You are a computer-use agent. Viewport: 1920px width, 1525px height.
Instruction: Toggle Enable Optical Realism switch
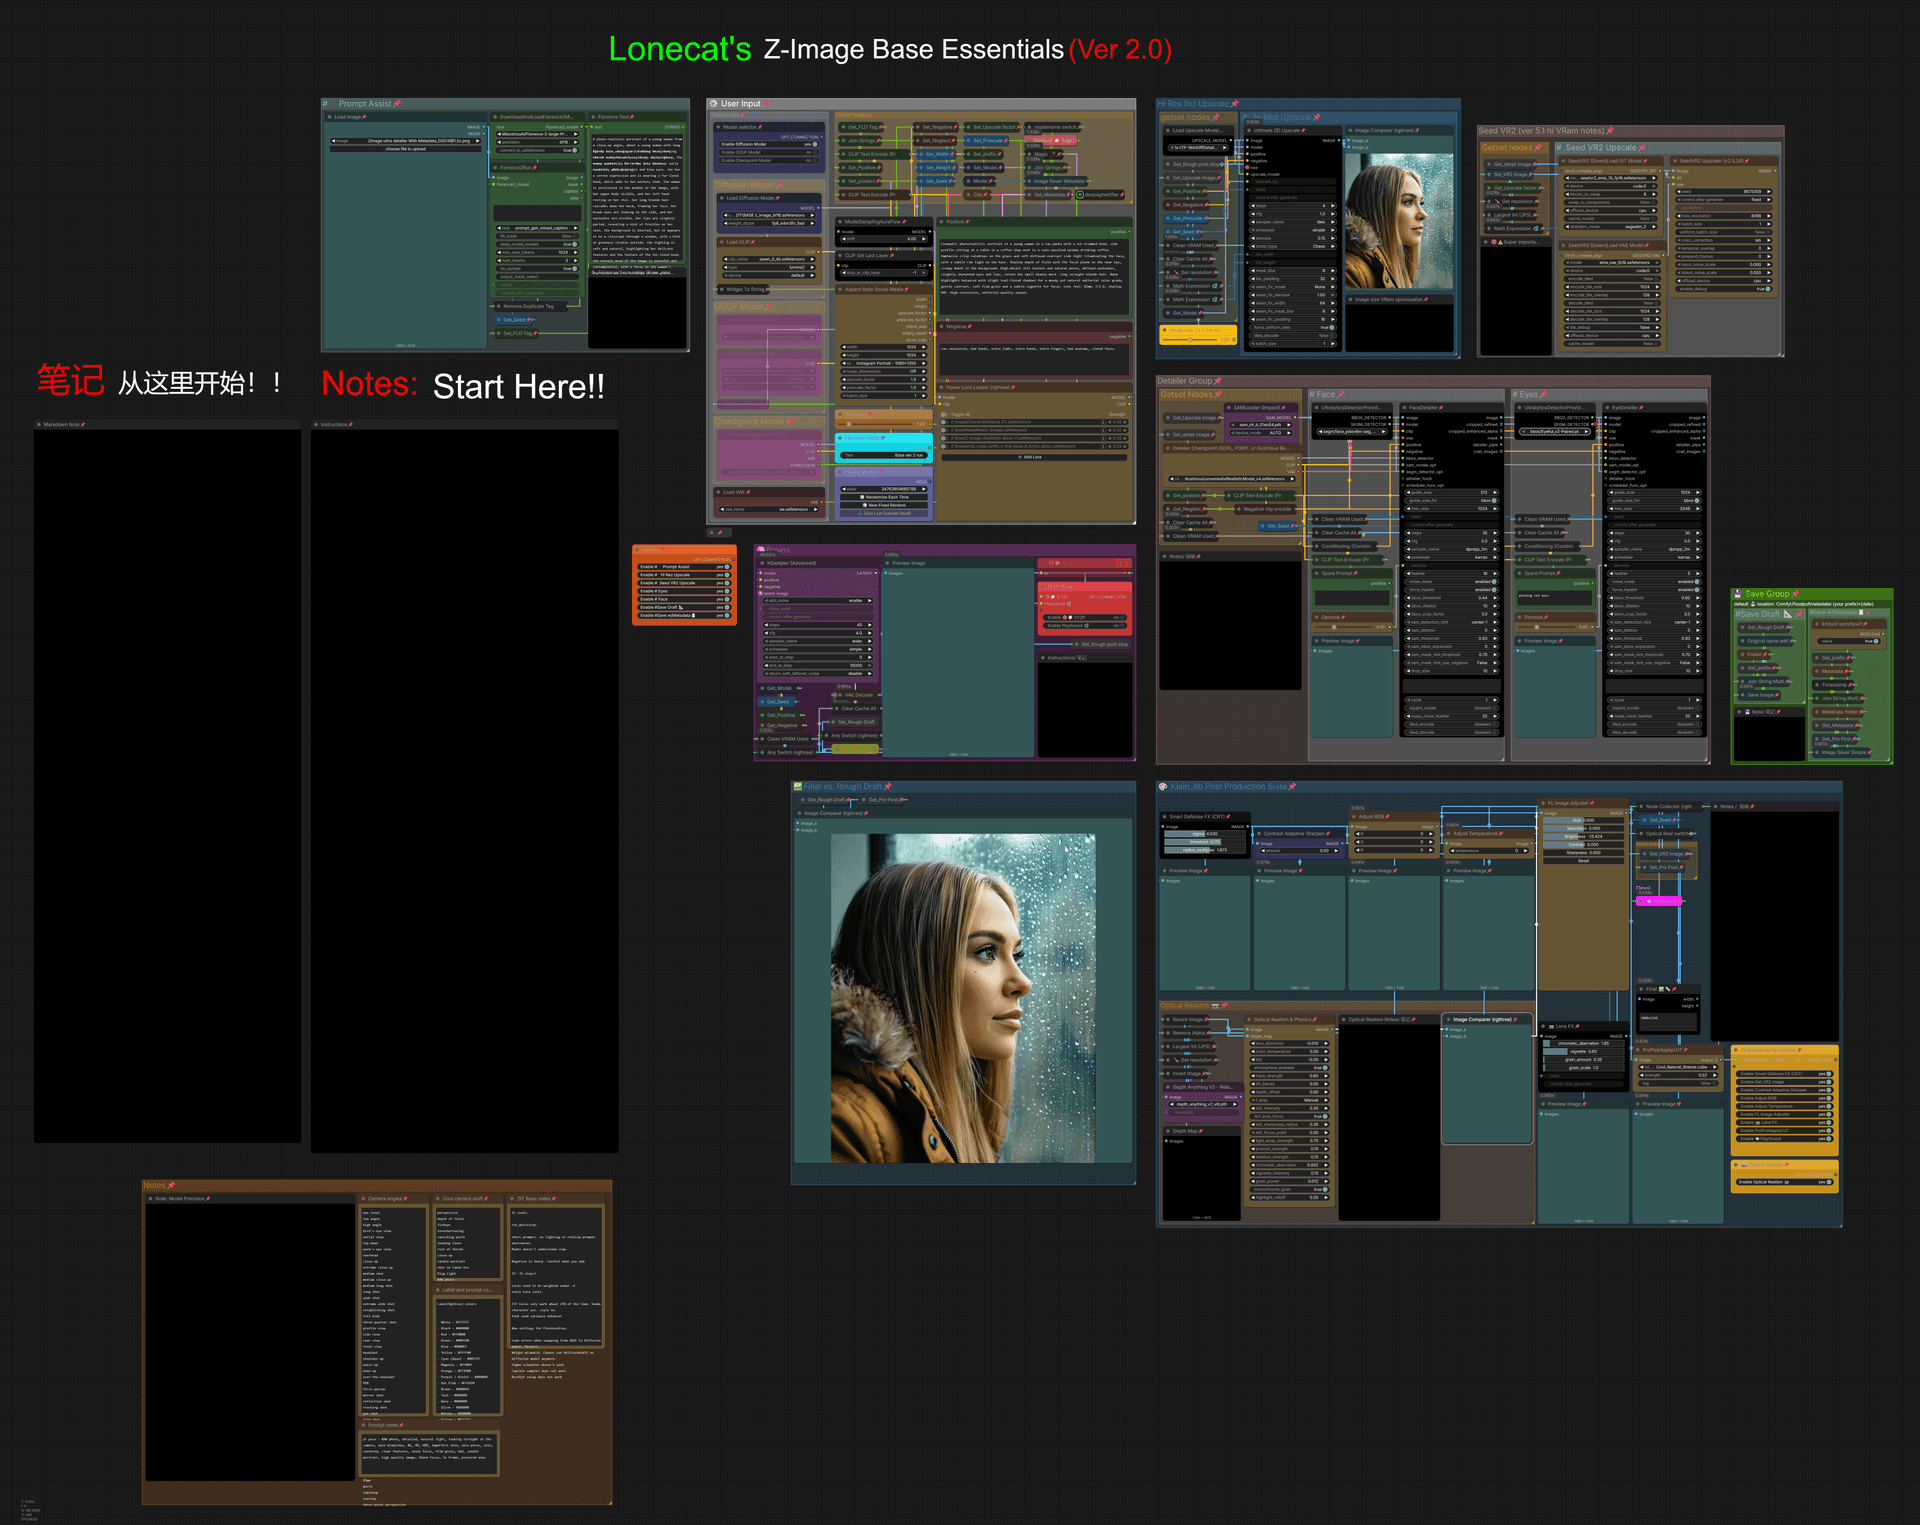[x=1829, y=1182]
